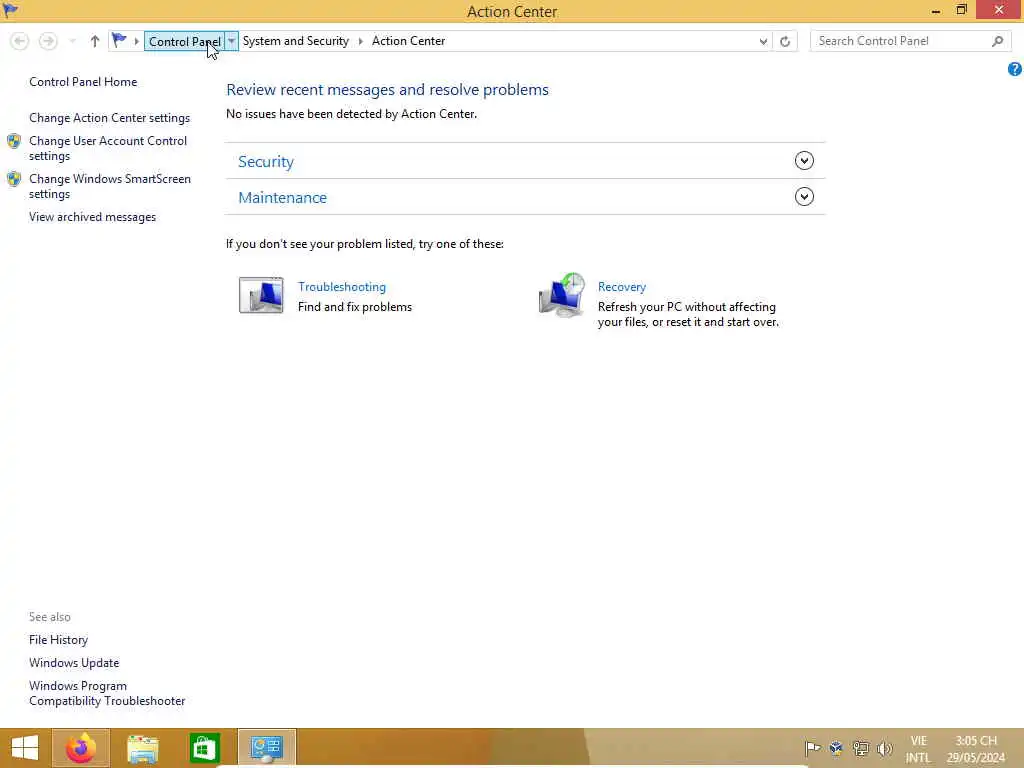Go up one level with the Up arrow
This screenshot has height=768, width=1024.
(95, 41)
